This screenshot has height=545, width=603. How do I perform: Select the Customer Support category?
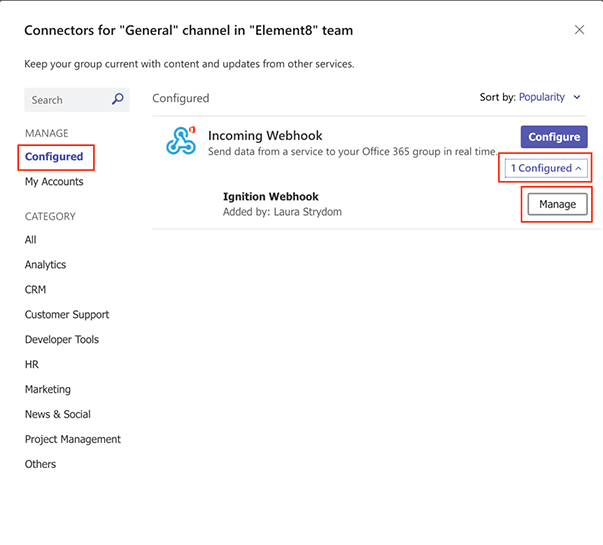[x=67, y=315]
